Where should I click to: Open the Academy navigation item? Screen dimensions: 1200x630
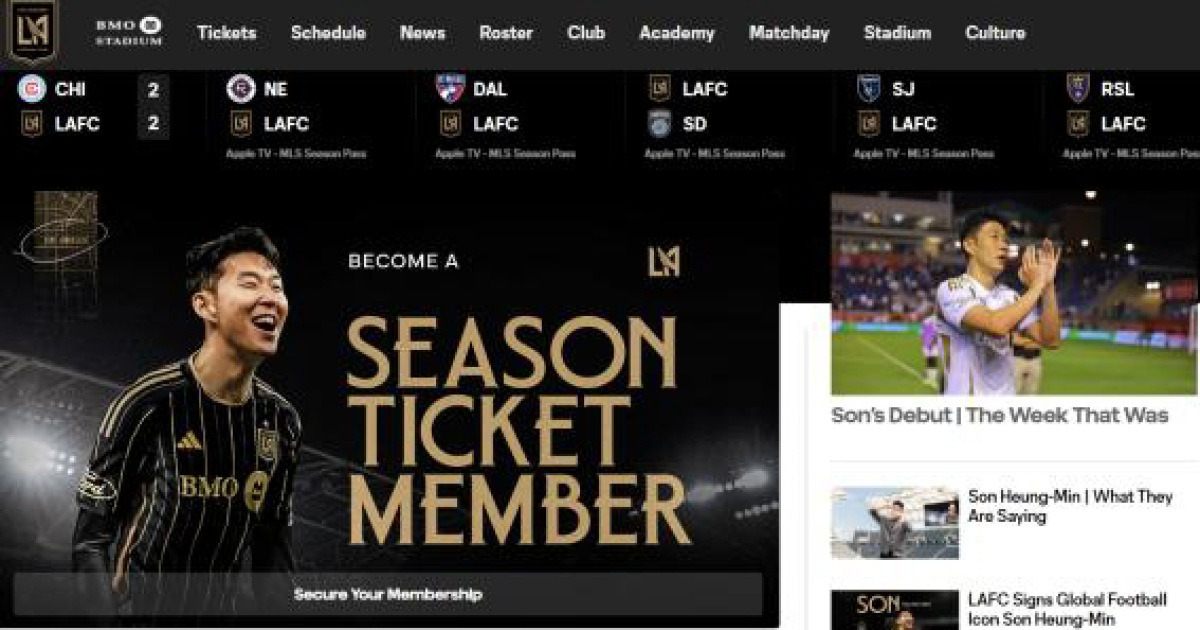pos(677,32)
